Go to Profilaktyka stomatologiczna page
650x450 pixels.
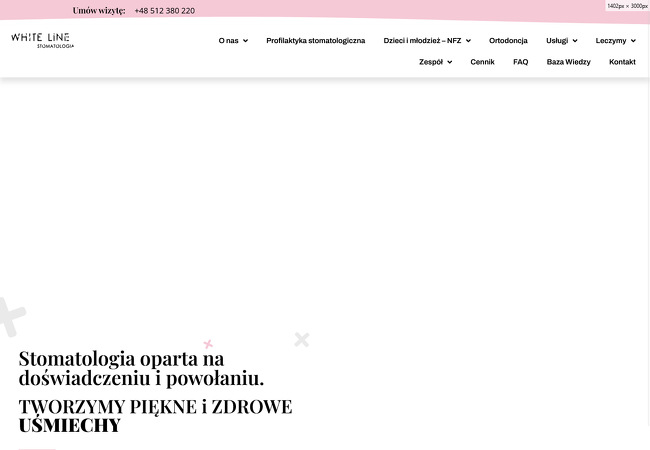(315, 41)
